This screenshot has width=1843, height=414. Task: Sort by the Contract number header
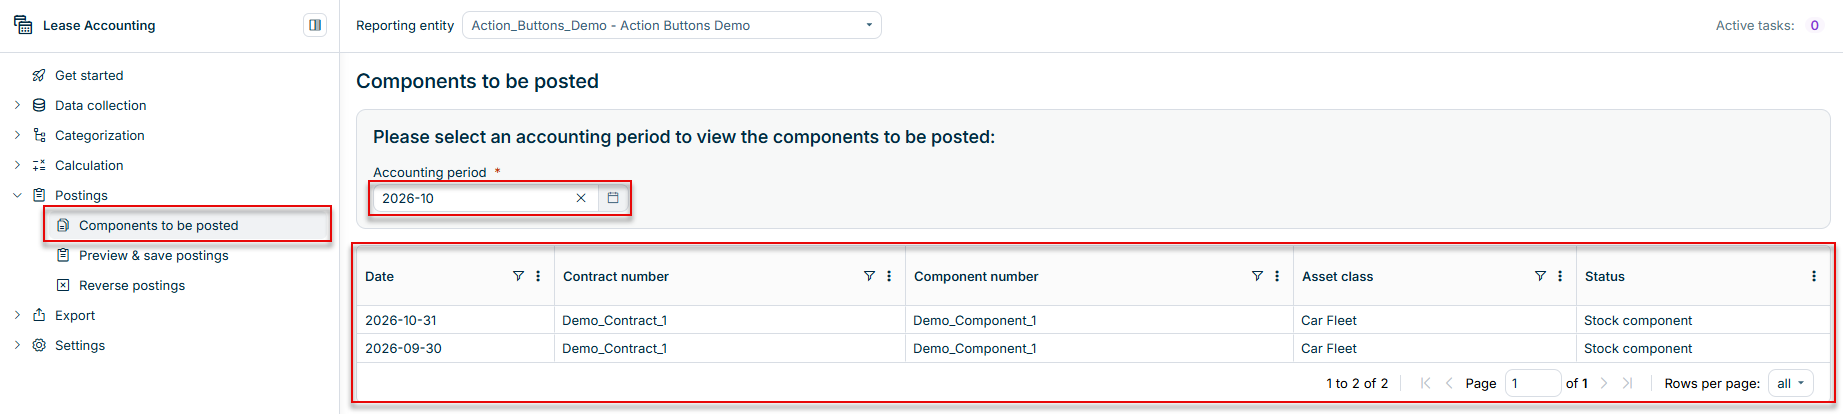point(616,276)
